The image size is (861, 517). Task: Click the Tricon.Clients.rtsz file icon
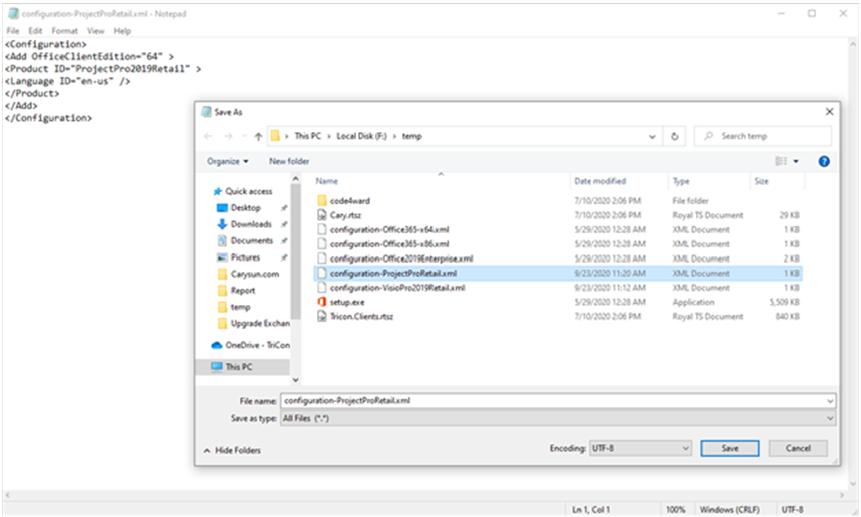pyautogui.click(x=322, y=316)
